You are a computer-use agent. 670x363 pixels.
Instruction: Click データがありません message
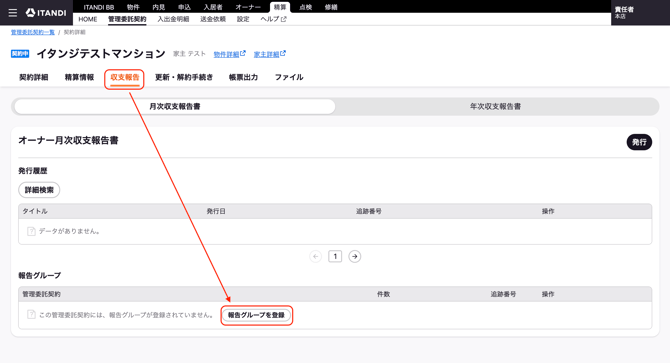pyautogui.click(x=69, y=231)
